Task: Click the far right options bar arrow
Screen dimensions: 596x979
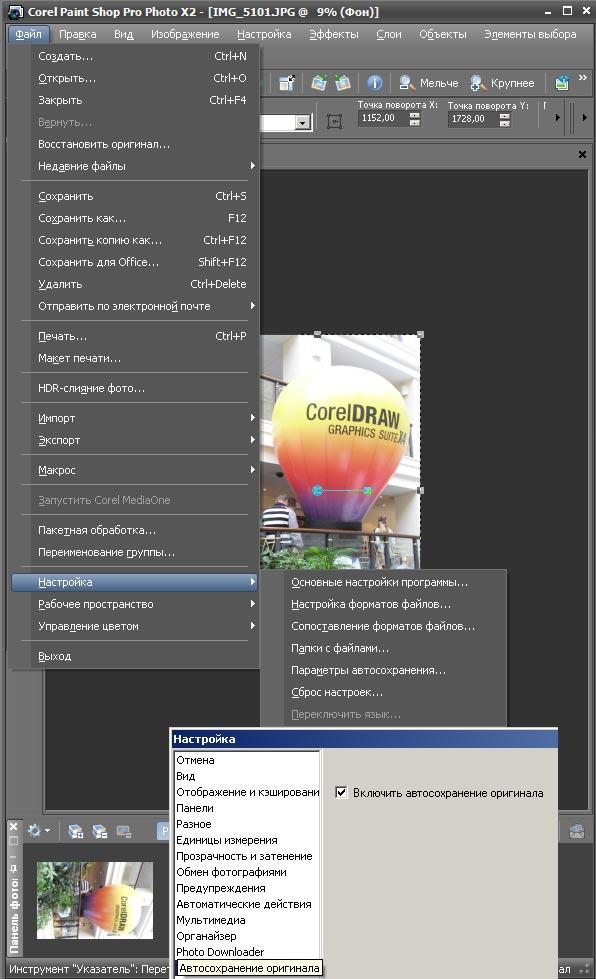Action: pos(585,117)
